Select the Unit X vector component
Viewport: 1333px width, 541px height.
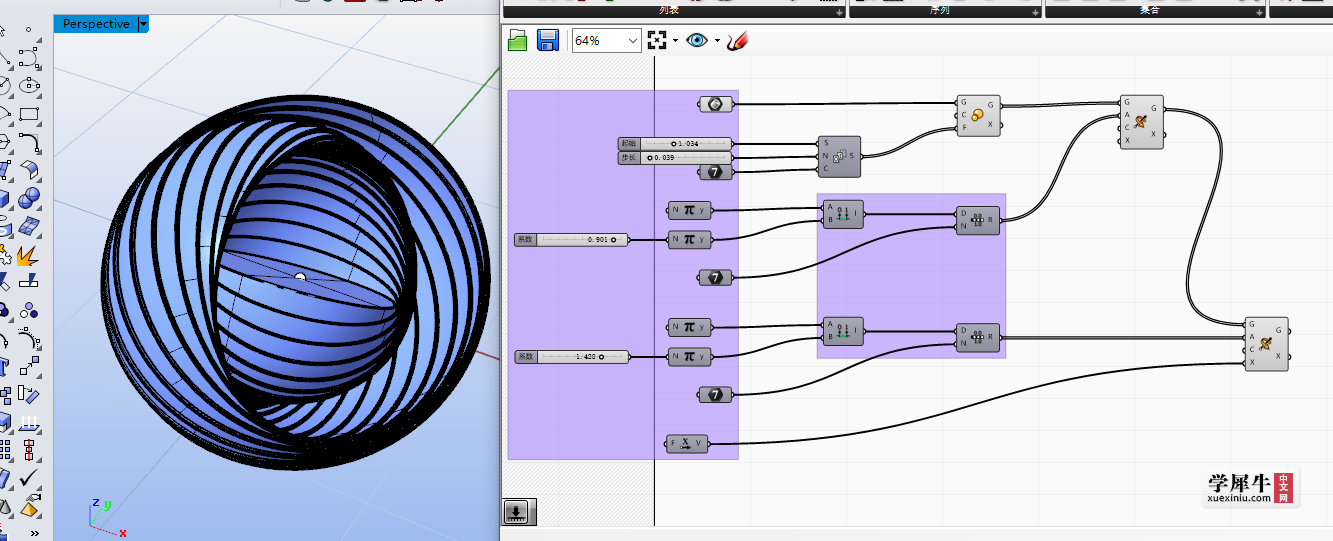pos(687,444)
